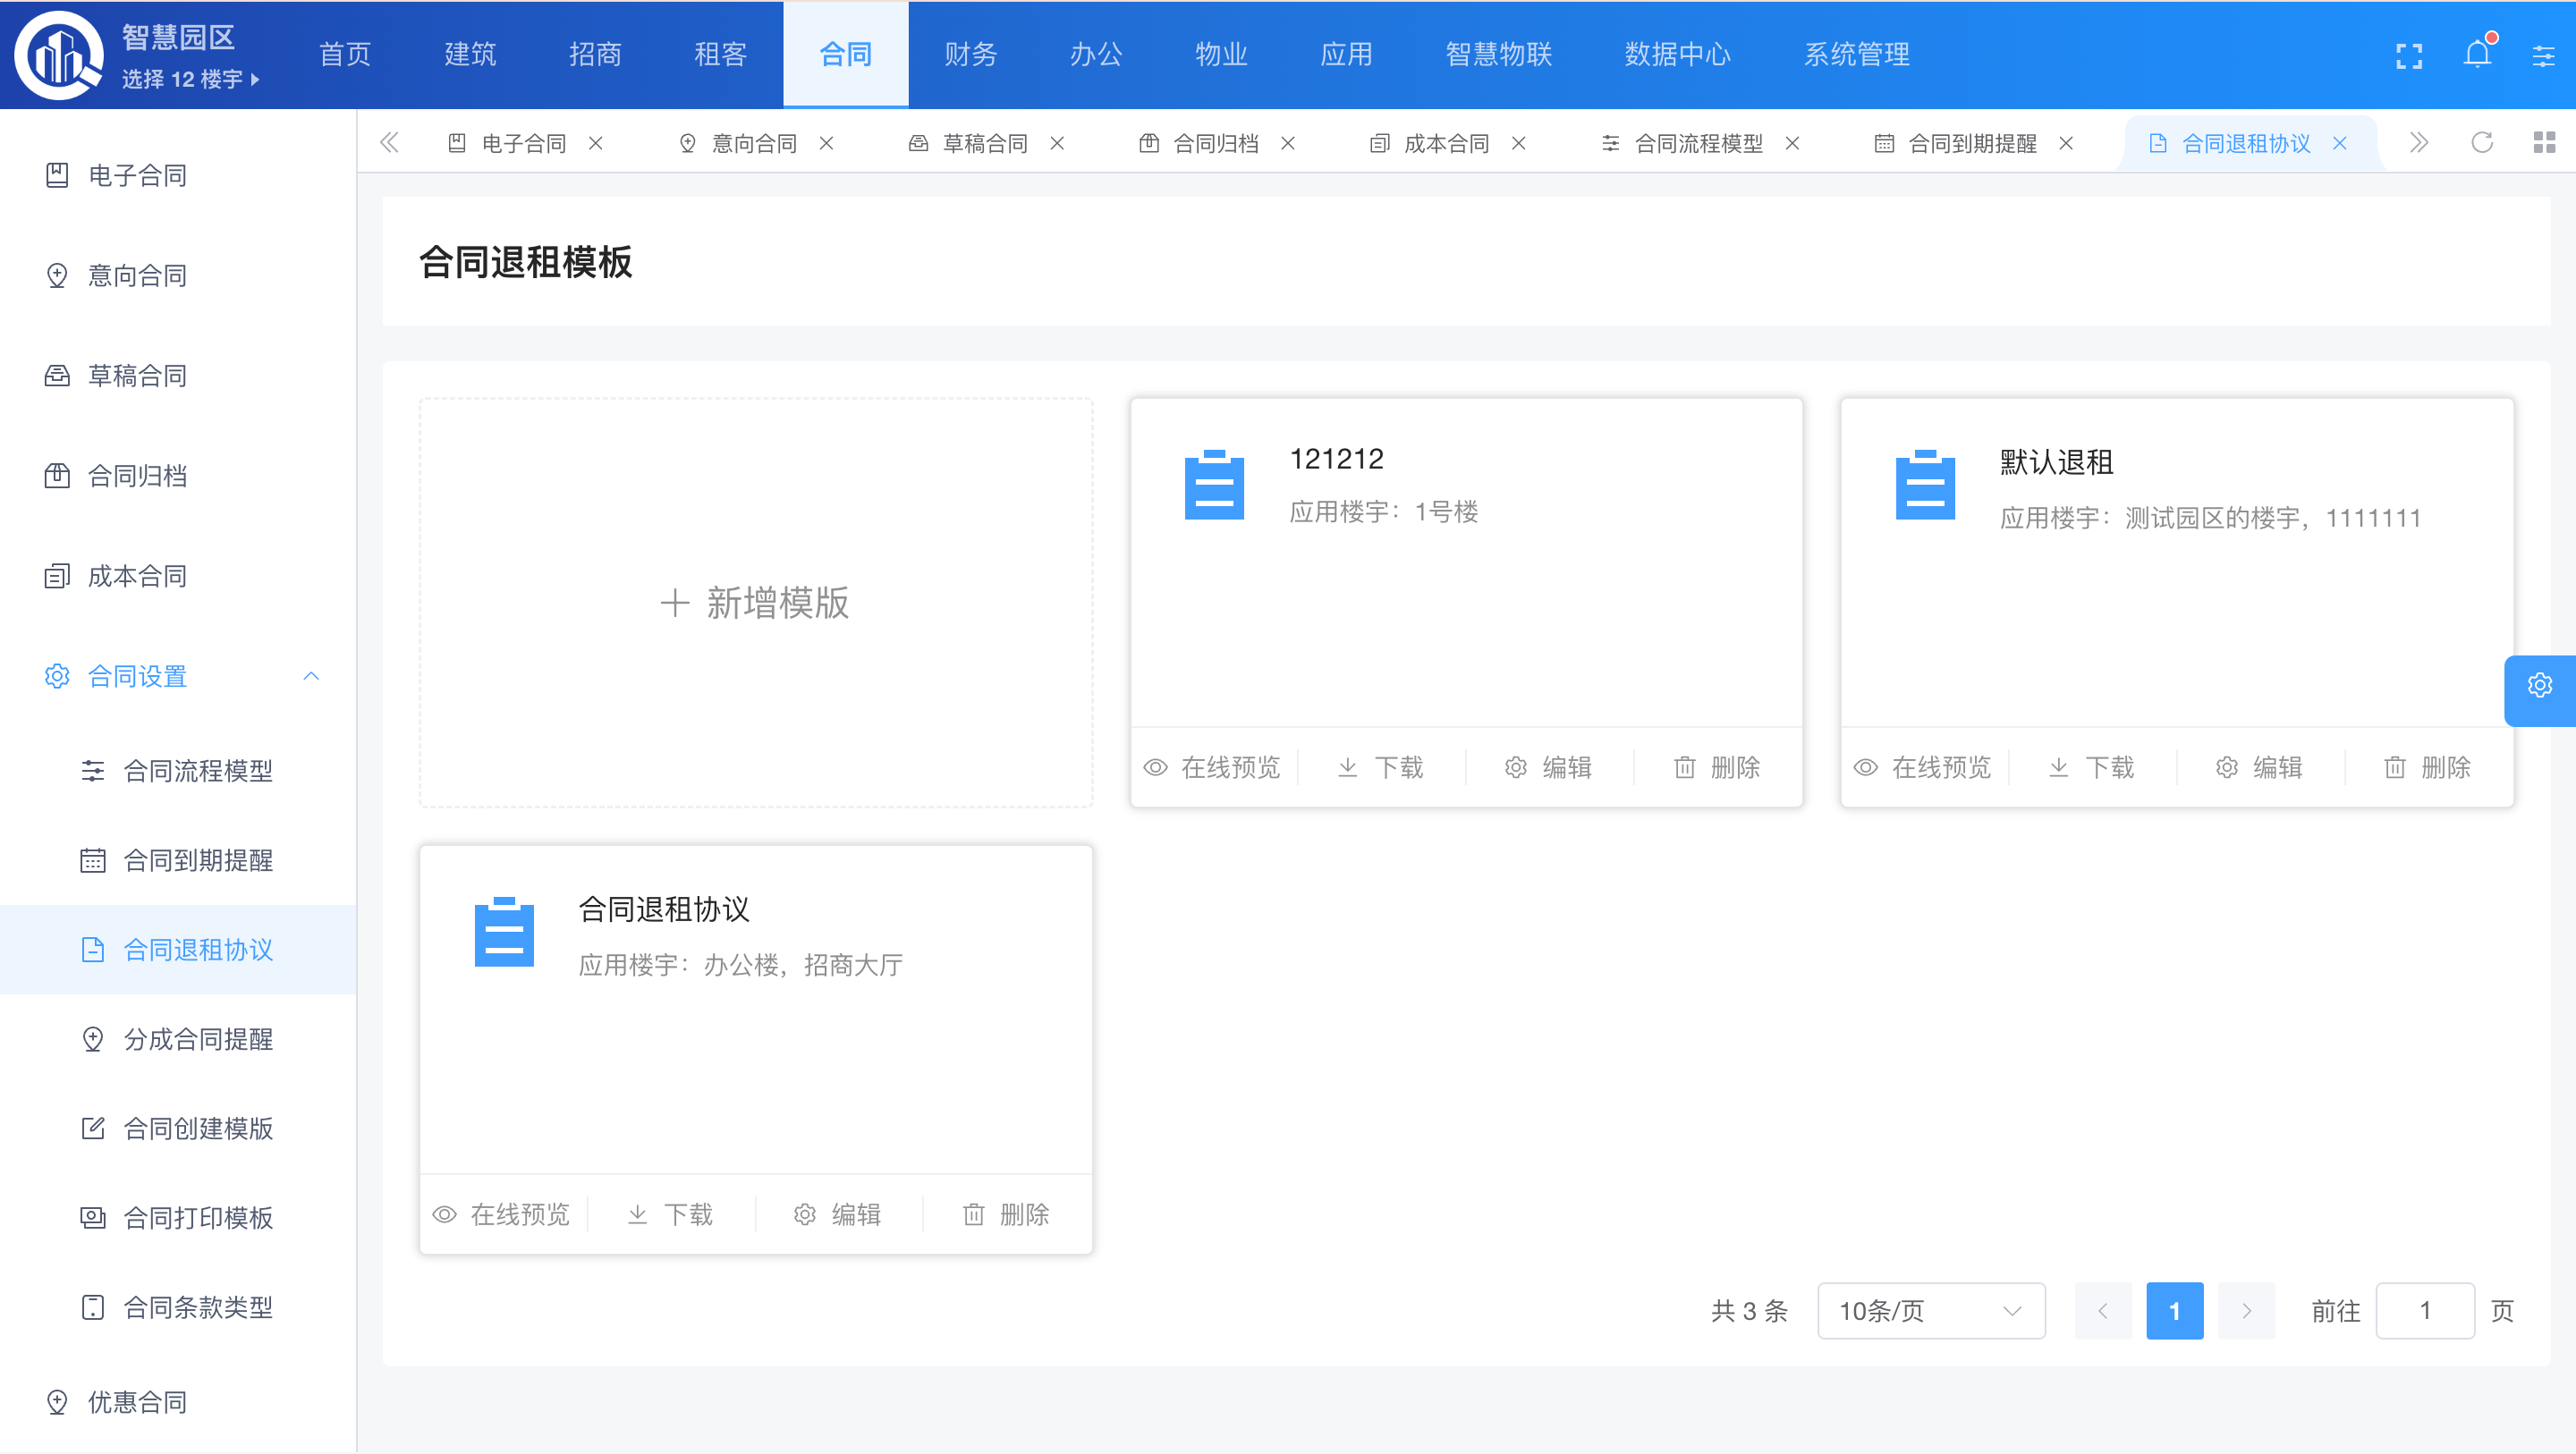
Task: Click the floating blue gear button
Action: (x=2539, y=686)
